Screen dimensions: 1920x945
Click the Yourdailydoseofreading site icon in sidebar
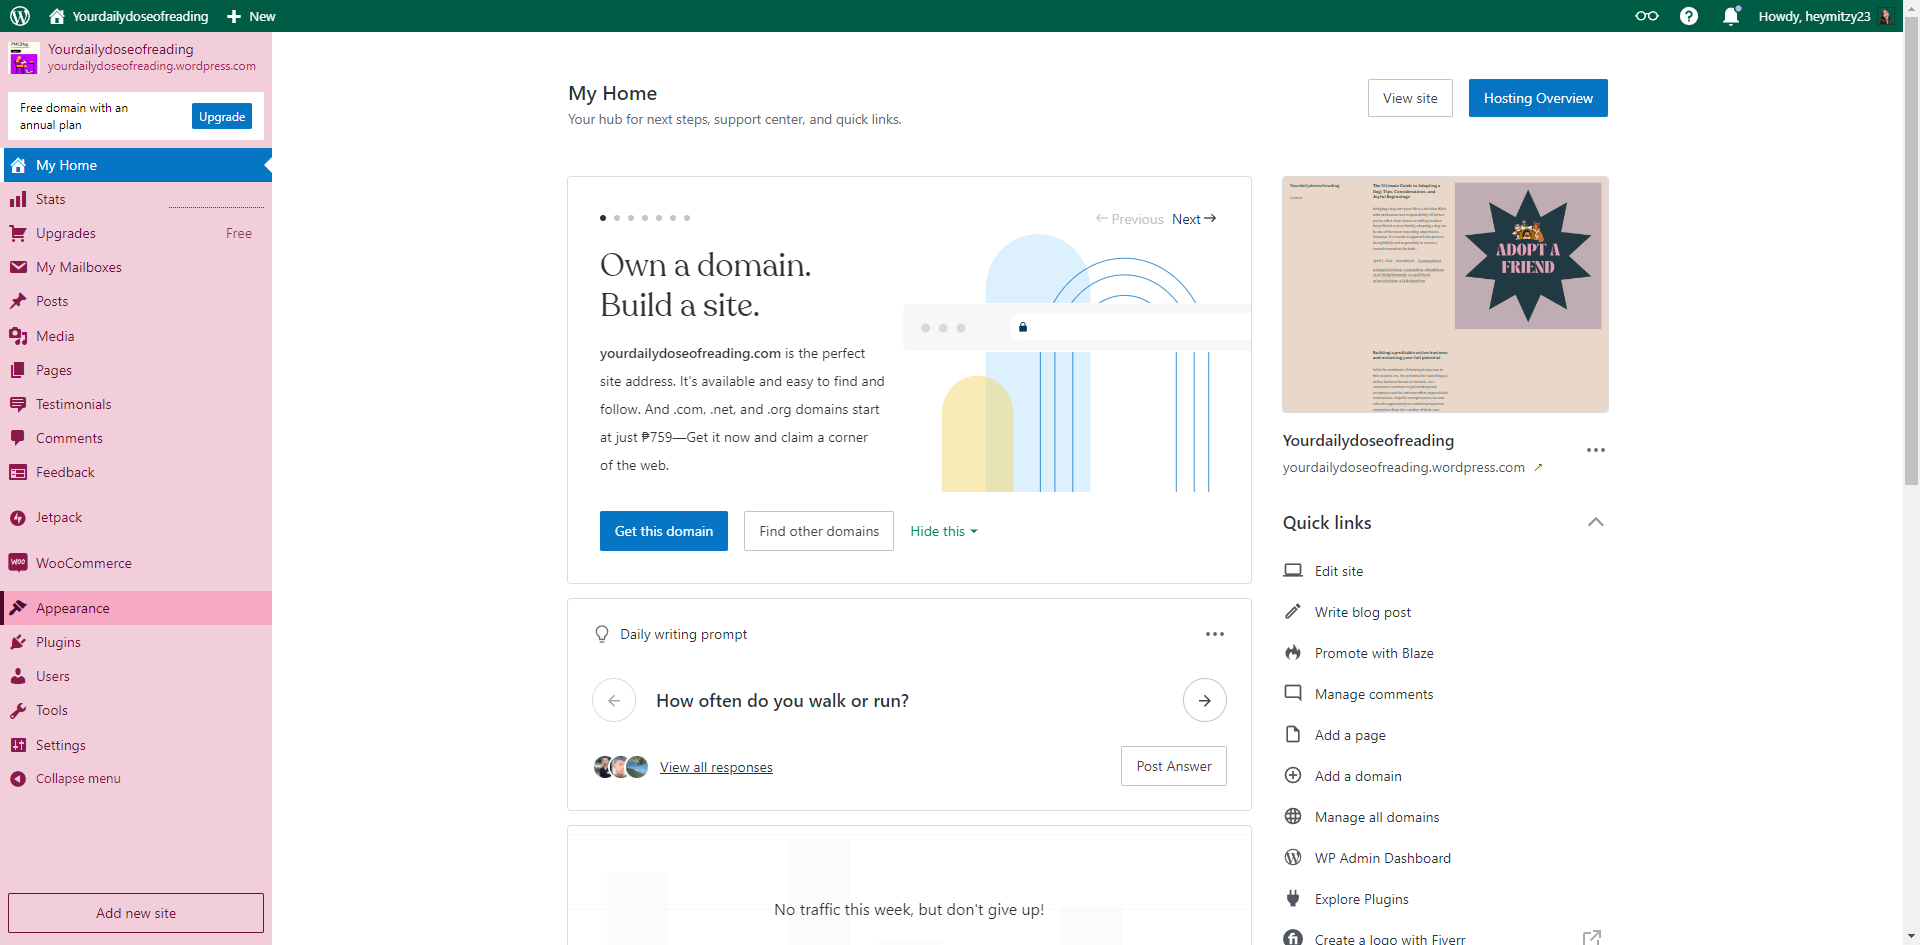click(24, 58)
